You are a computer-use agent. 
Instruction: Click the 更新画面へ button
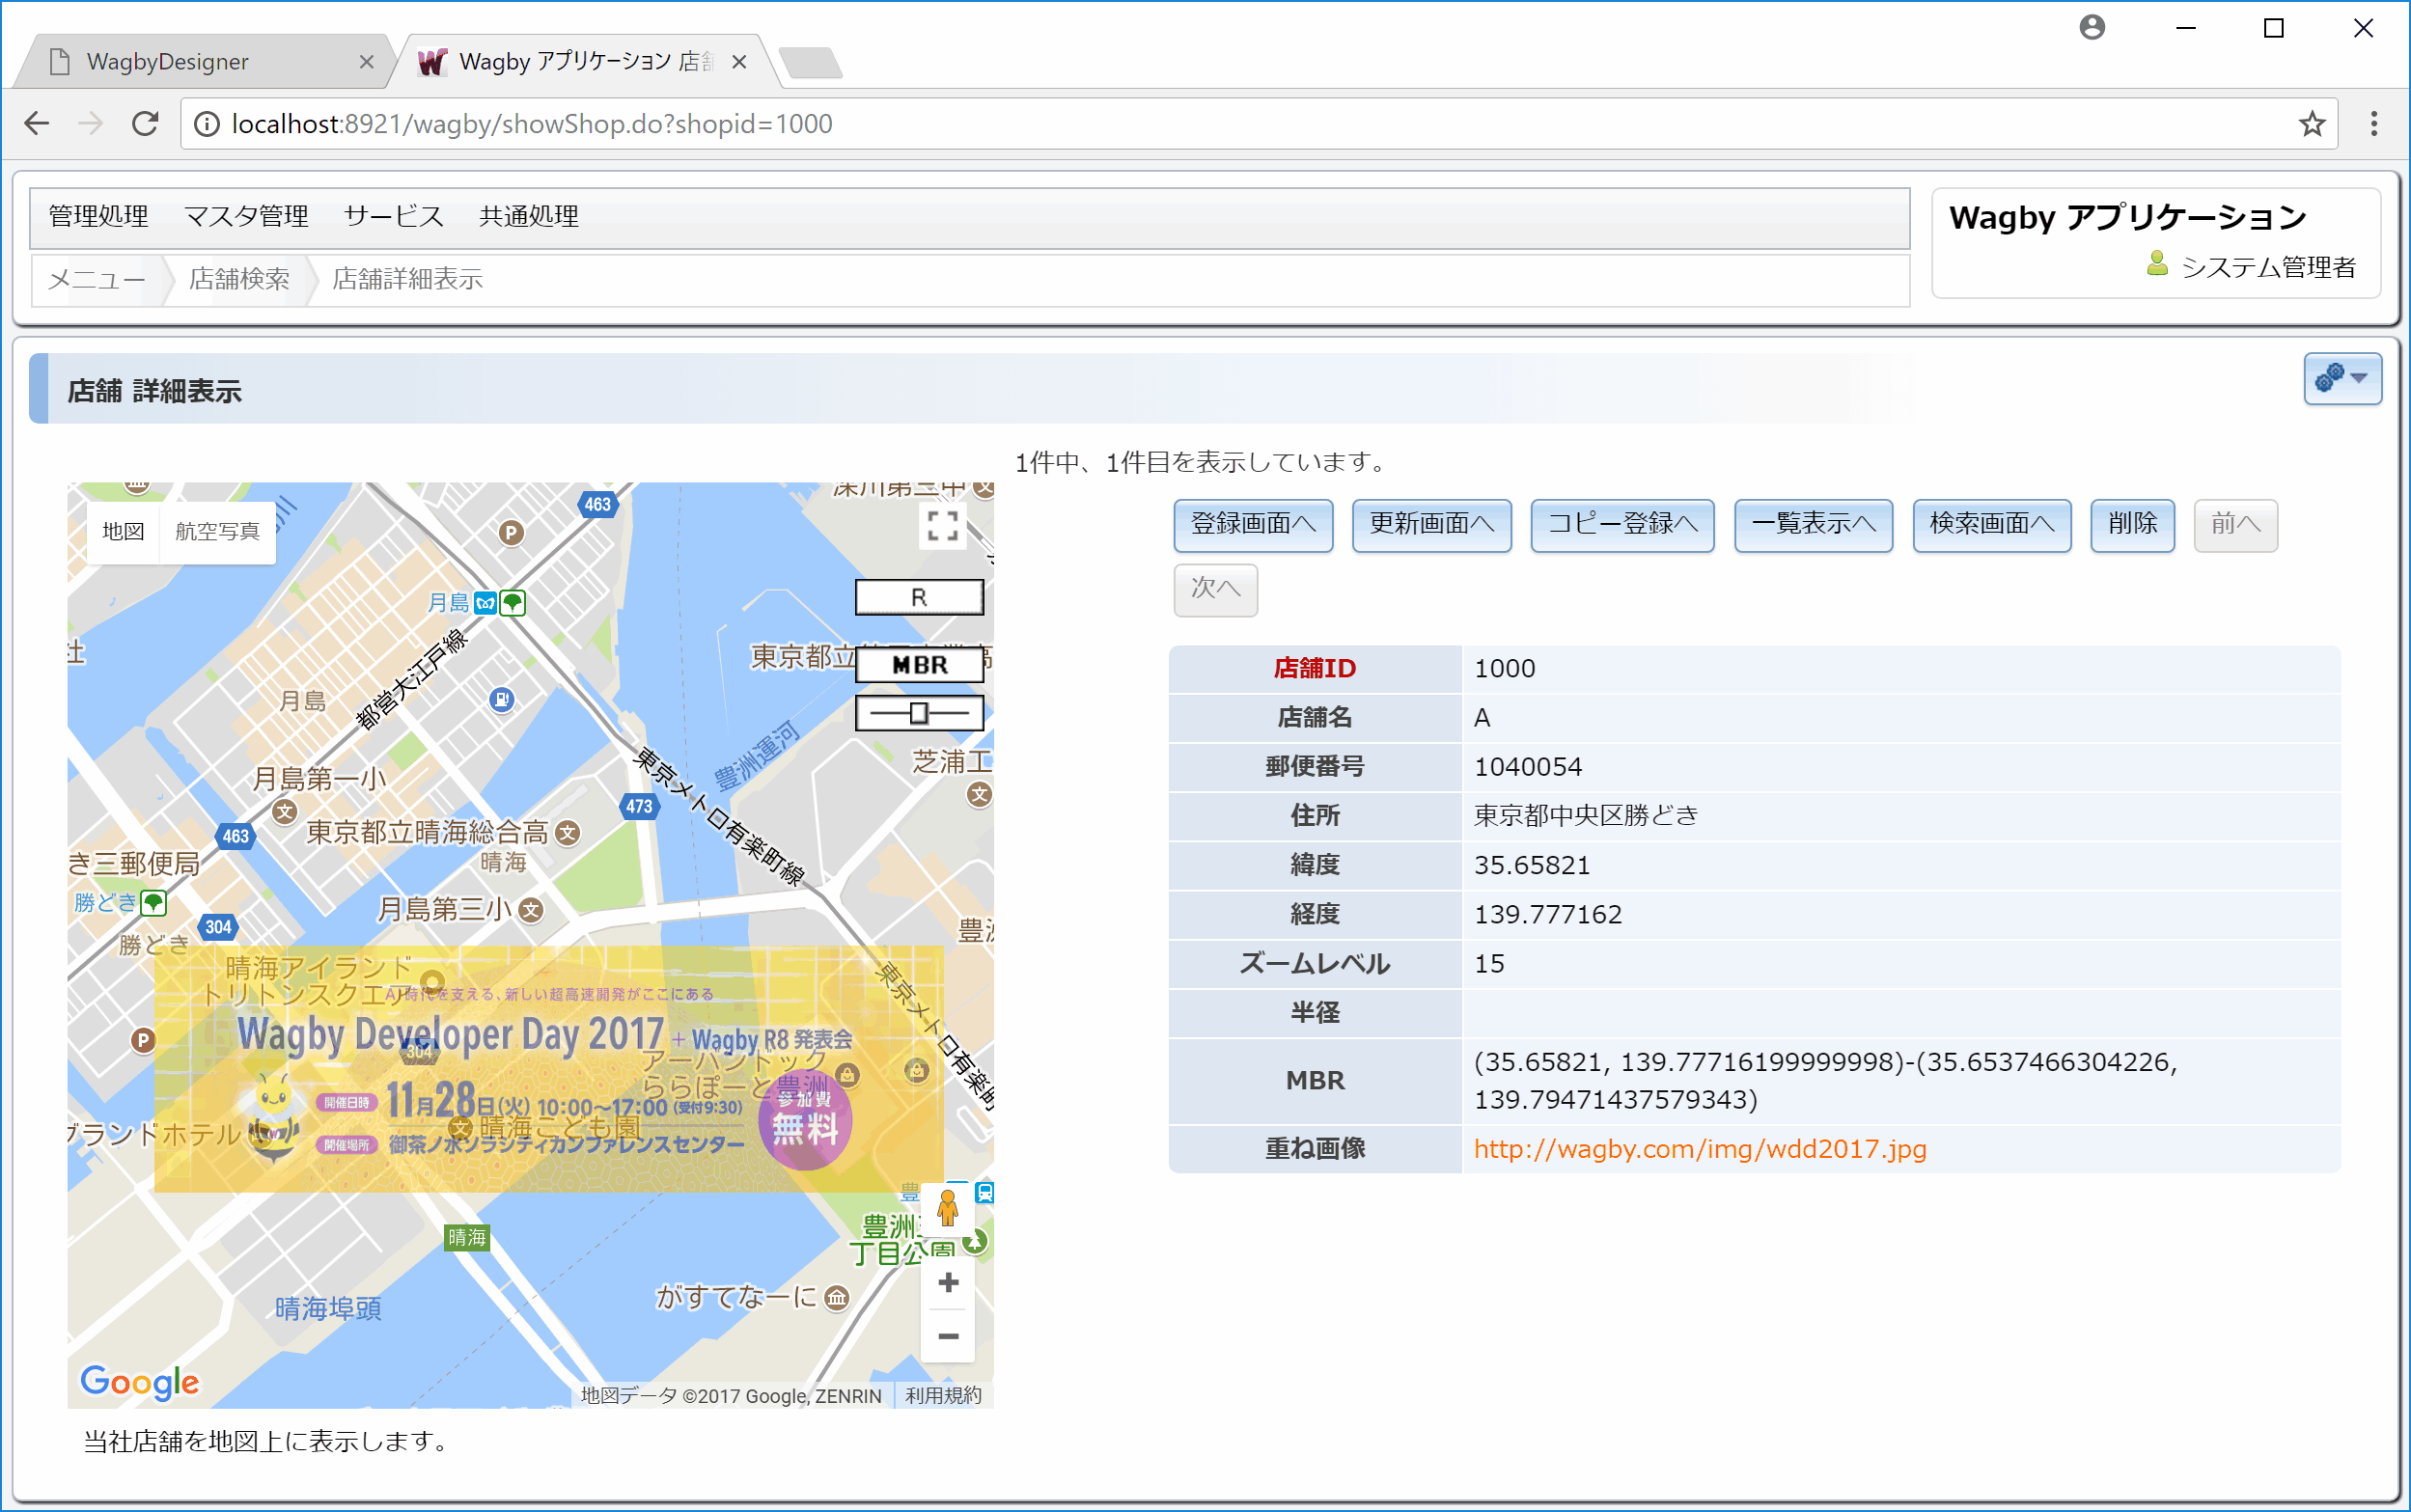1431,524
